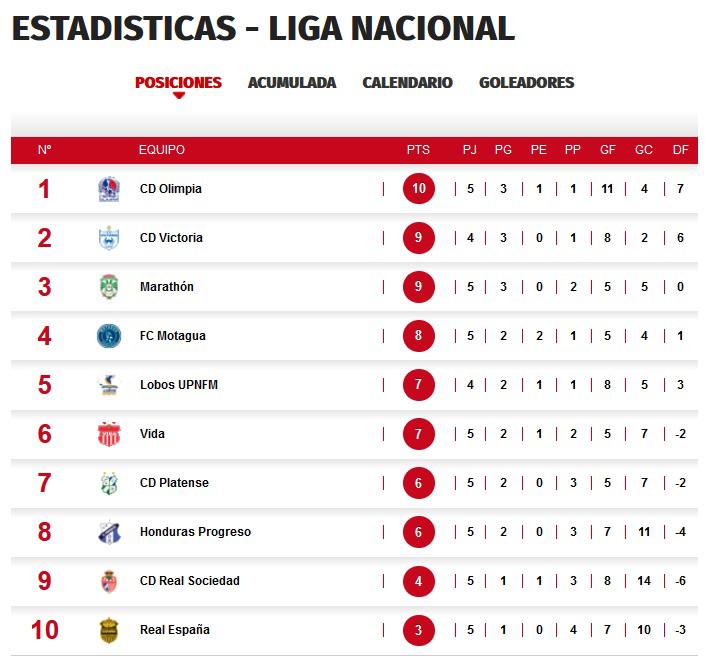This screenshot has width=715, height=672.
Task: Click the EQUIPO column header
Action: pos(162,150)
